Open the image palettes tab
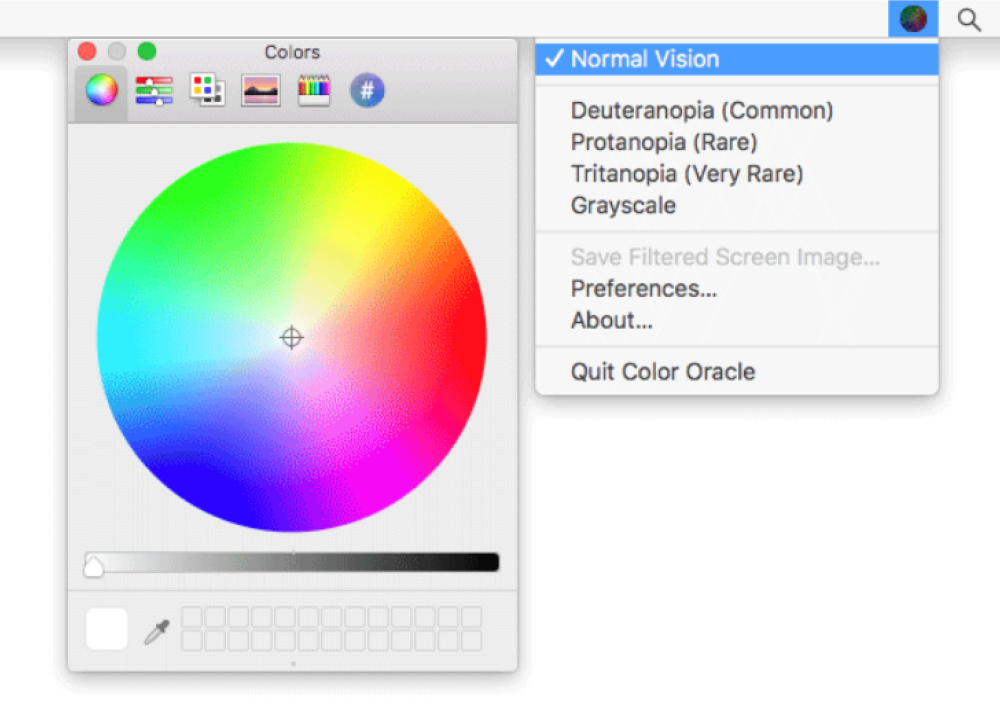 [260, 91]
